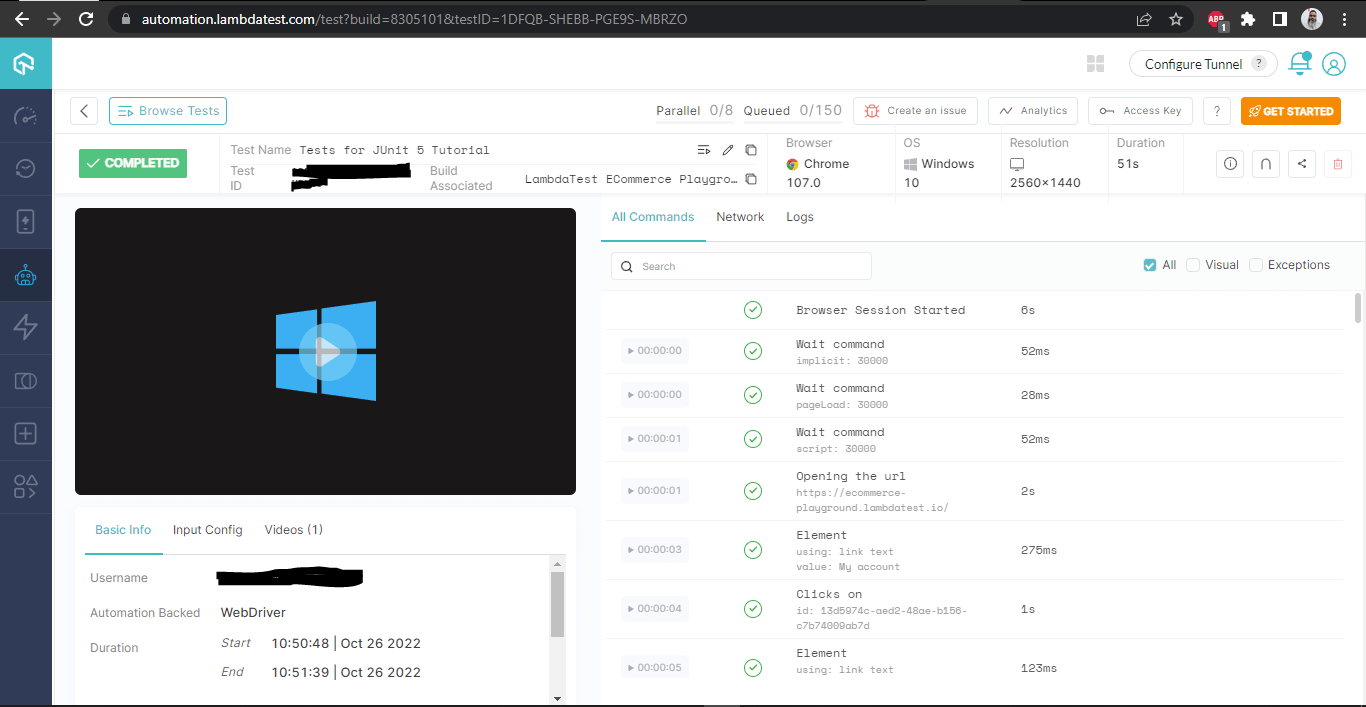Open the user profile avatar icon
1366x707 pixels.
(x=1334, y=64)
